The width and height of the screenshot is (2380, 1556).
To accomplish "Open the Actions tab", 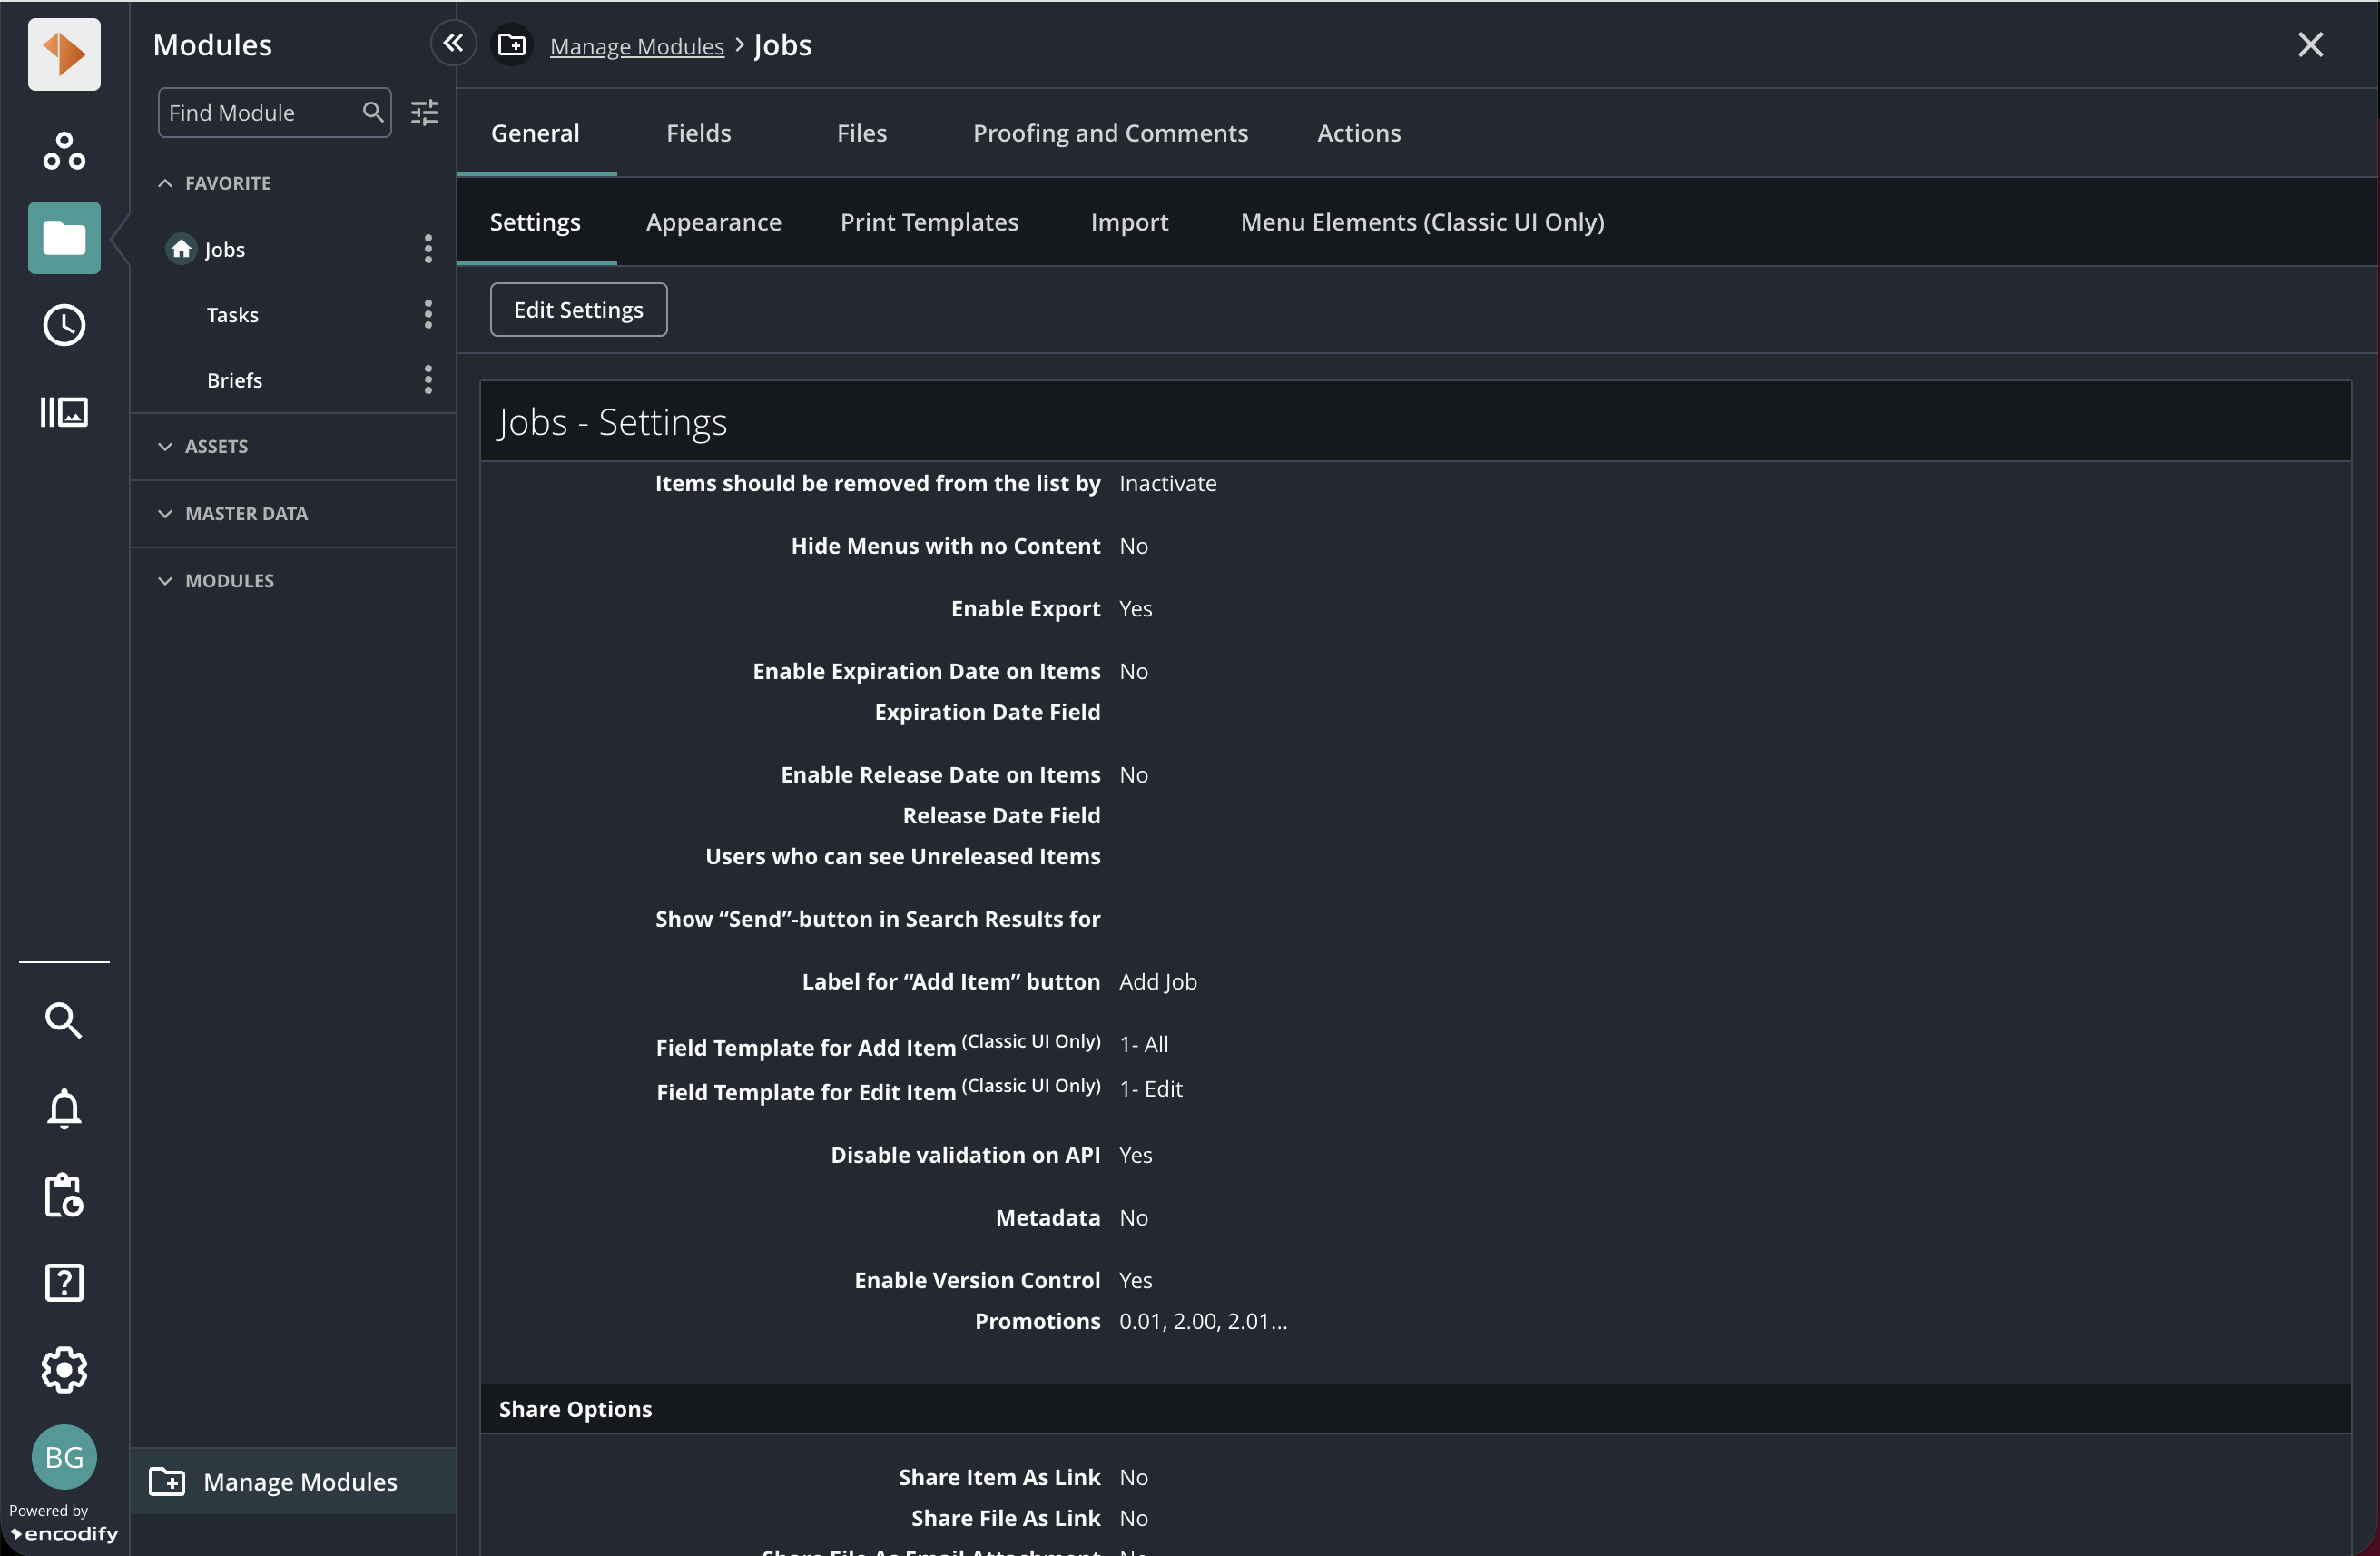I will click(1358, 133).
